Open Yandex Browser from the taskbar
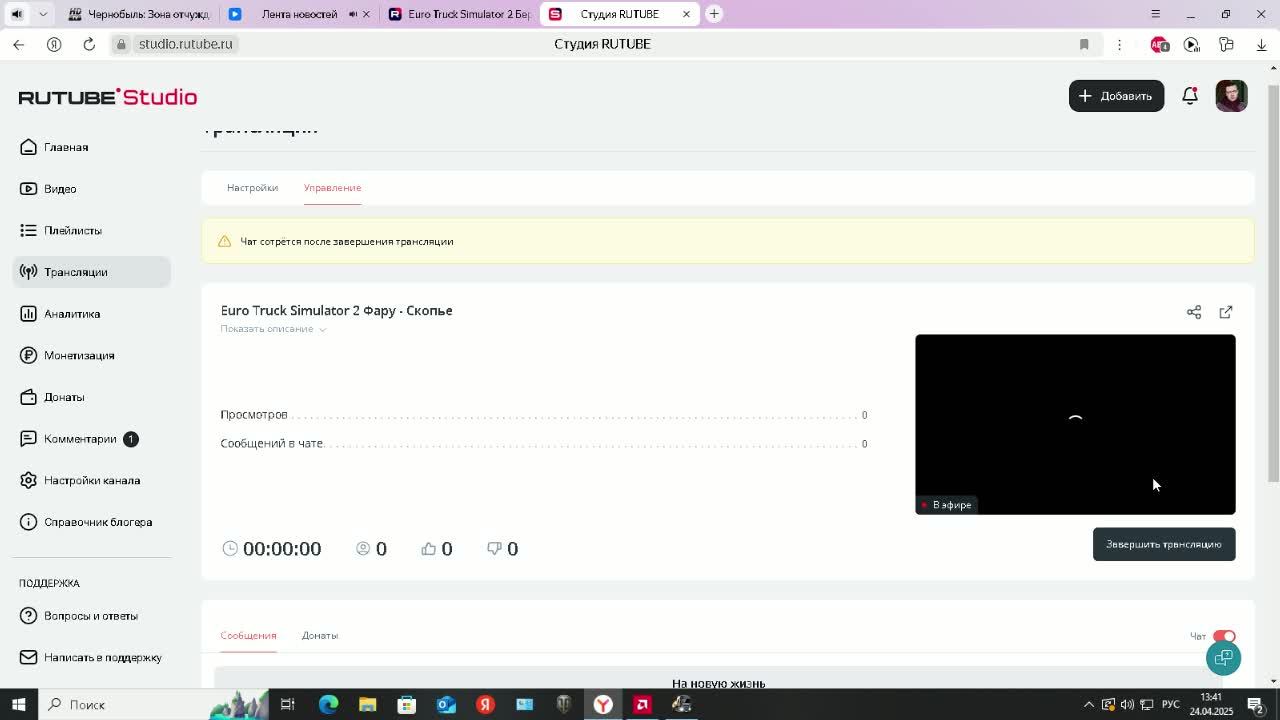This screenshot has width=1280, height=720. (603, 704)
